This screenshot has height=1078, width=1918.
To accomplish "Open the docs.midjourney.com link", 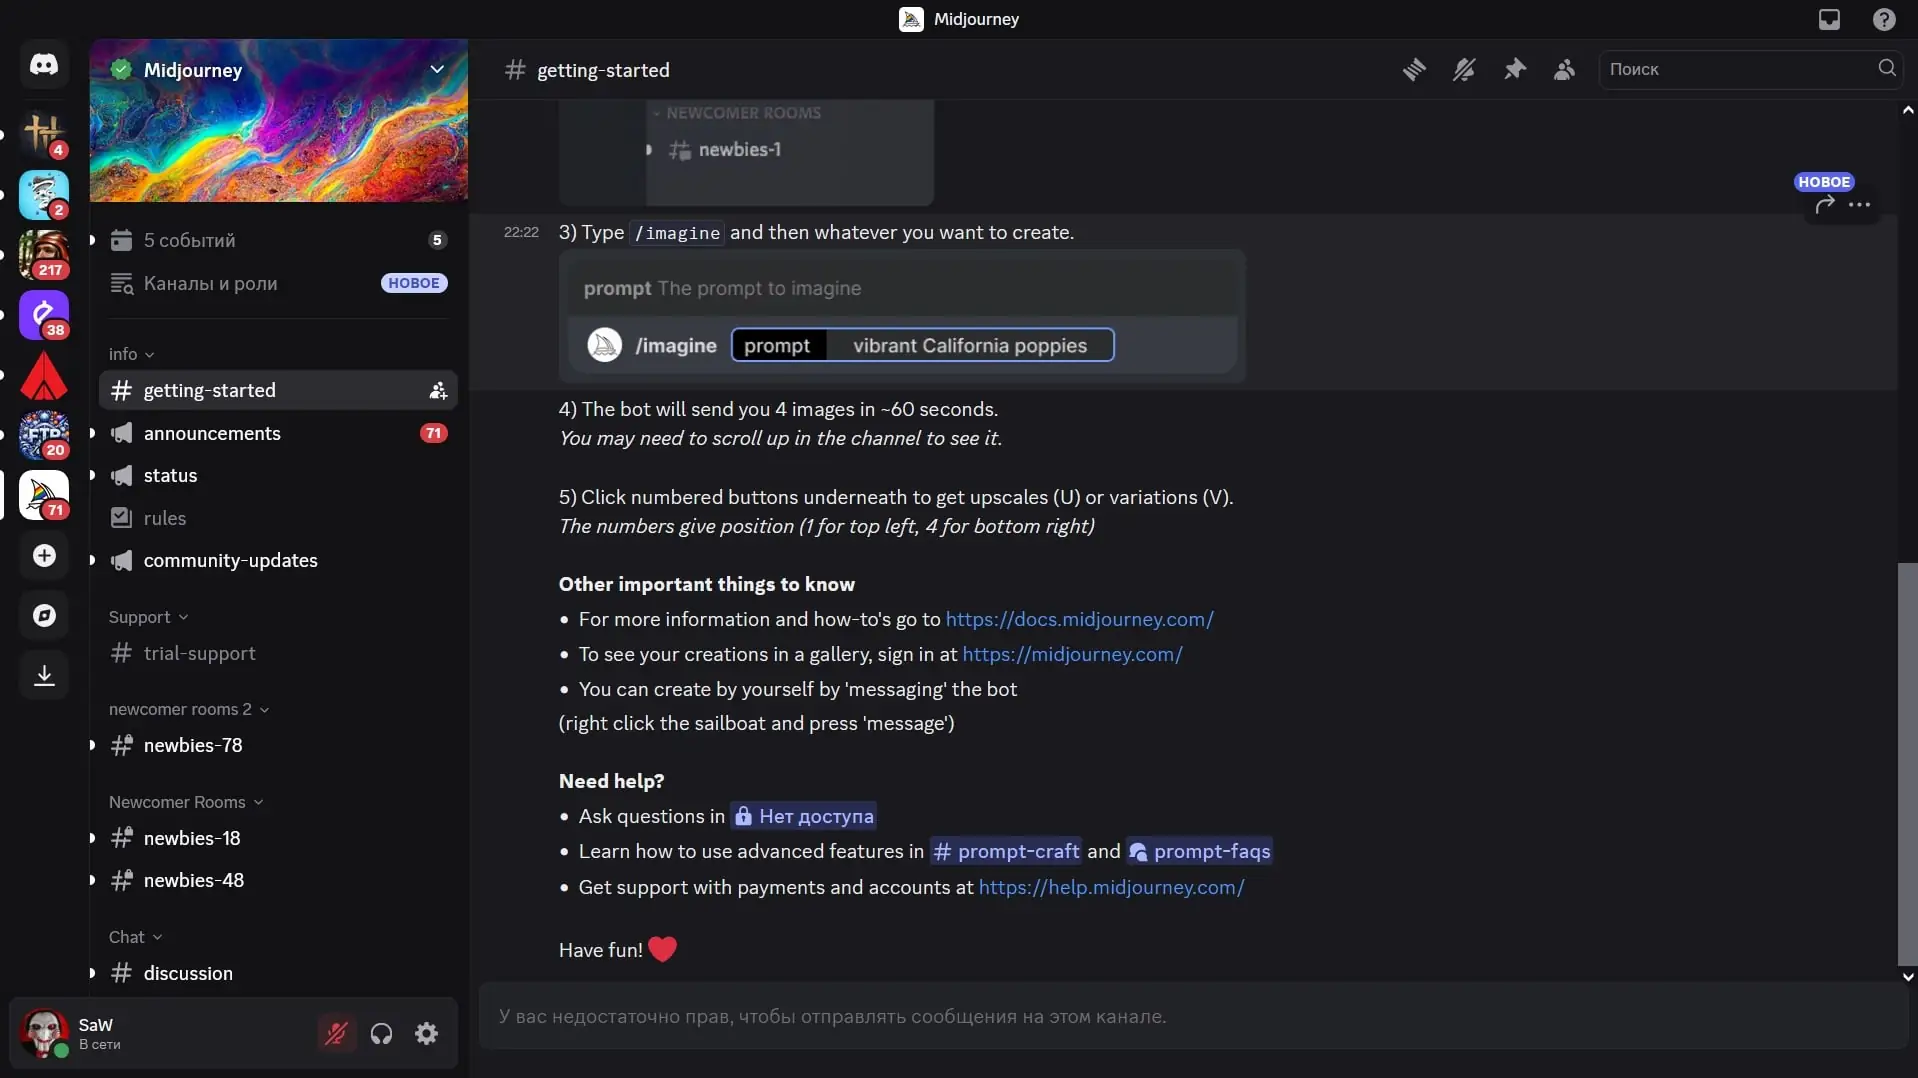I will (x=1079, y=619).
